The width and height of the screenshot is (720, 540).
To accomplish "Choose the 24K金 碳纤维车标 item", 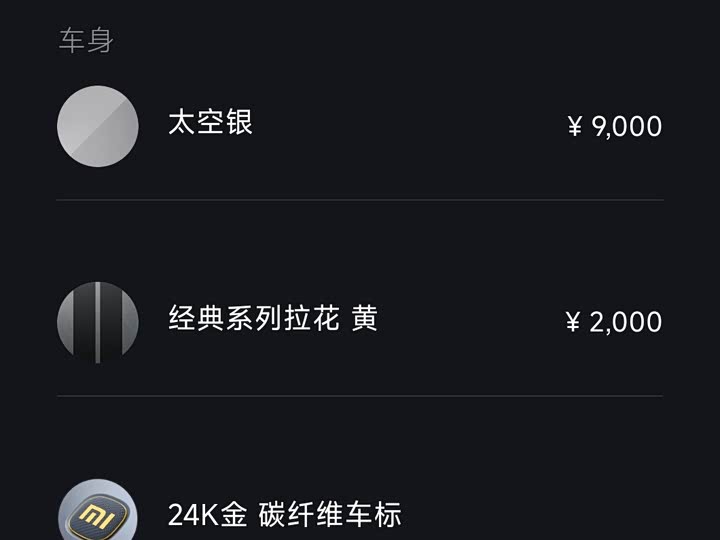I will pos(284,515).
